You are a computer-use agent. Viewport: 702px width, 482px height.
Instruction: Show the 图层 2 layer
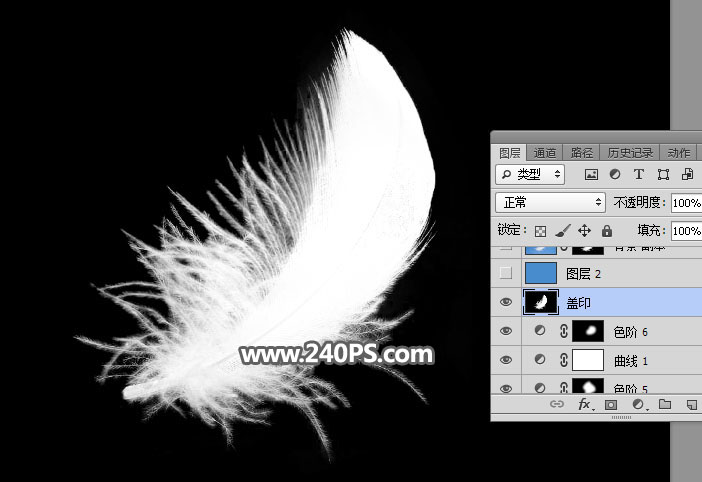coord(506,273)
